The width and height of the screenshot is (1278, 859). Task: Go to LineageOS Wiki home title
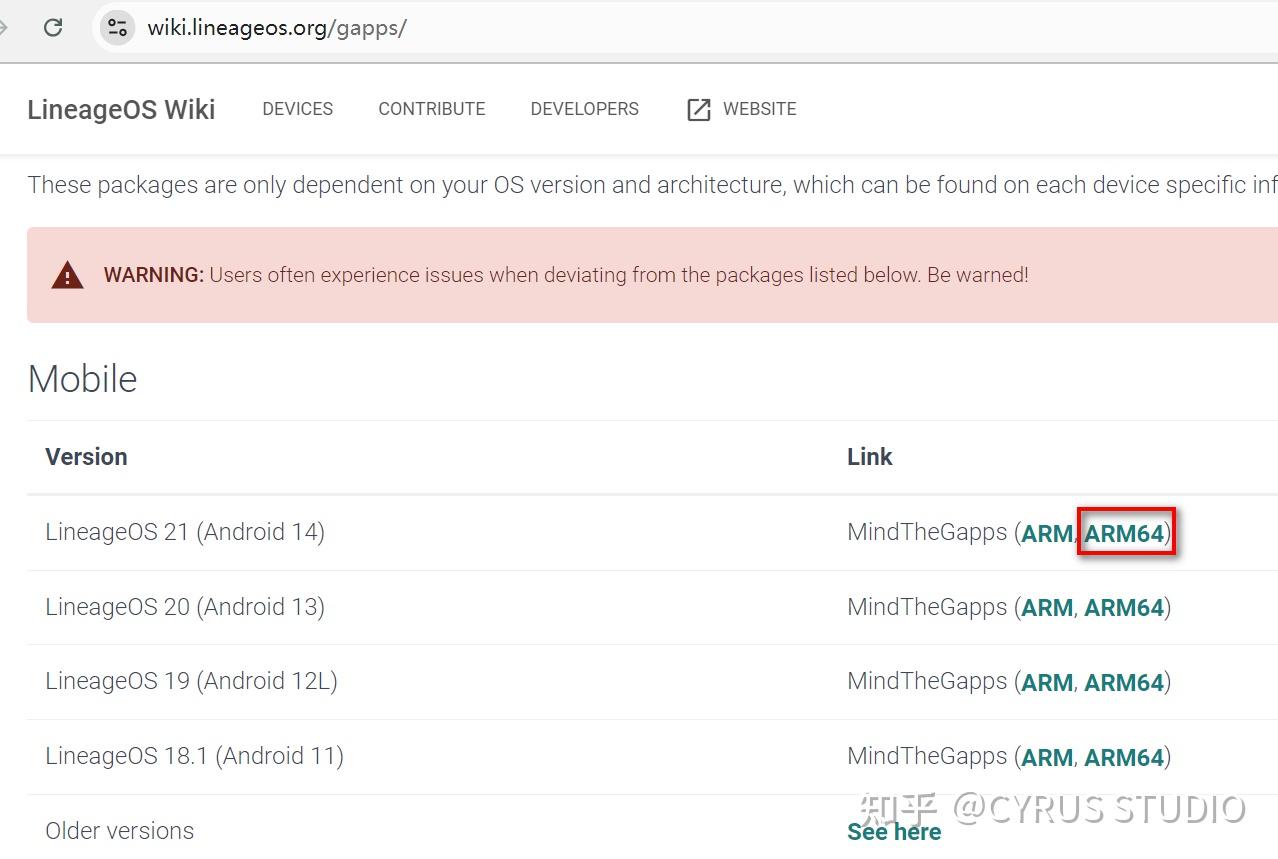[x=121, y=109]
